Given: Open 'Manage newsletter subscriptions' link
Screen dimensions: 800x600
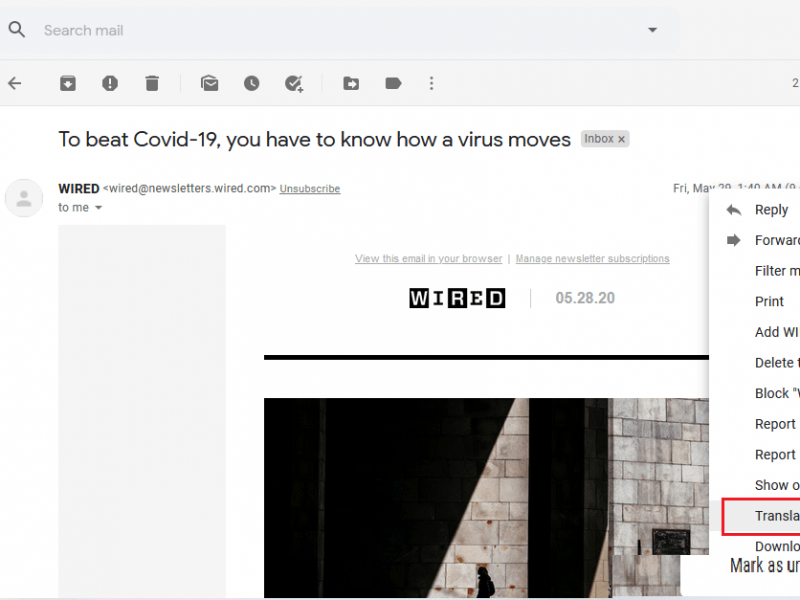Looking at the screenshot, I should (x=592, y=259).
